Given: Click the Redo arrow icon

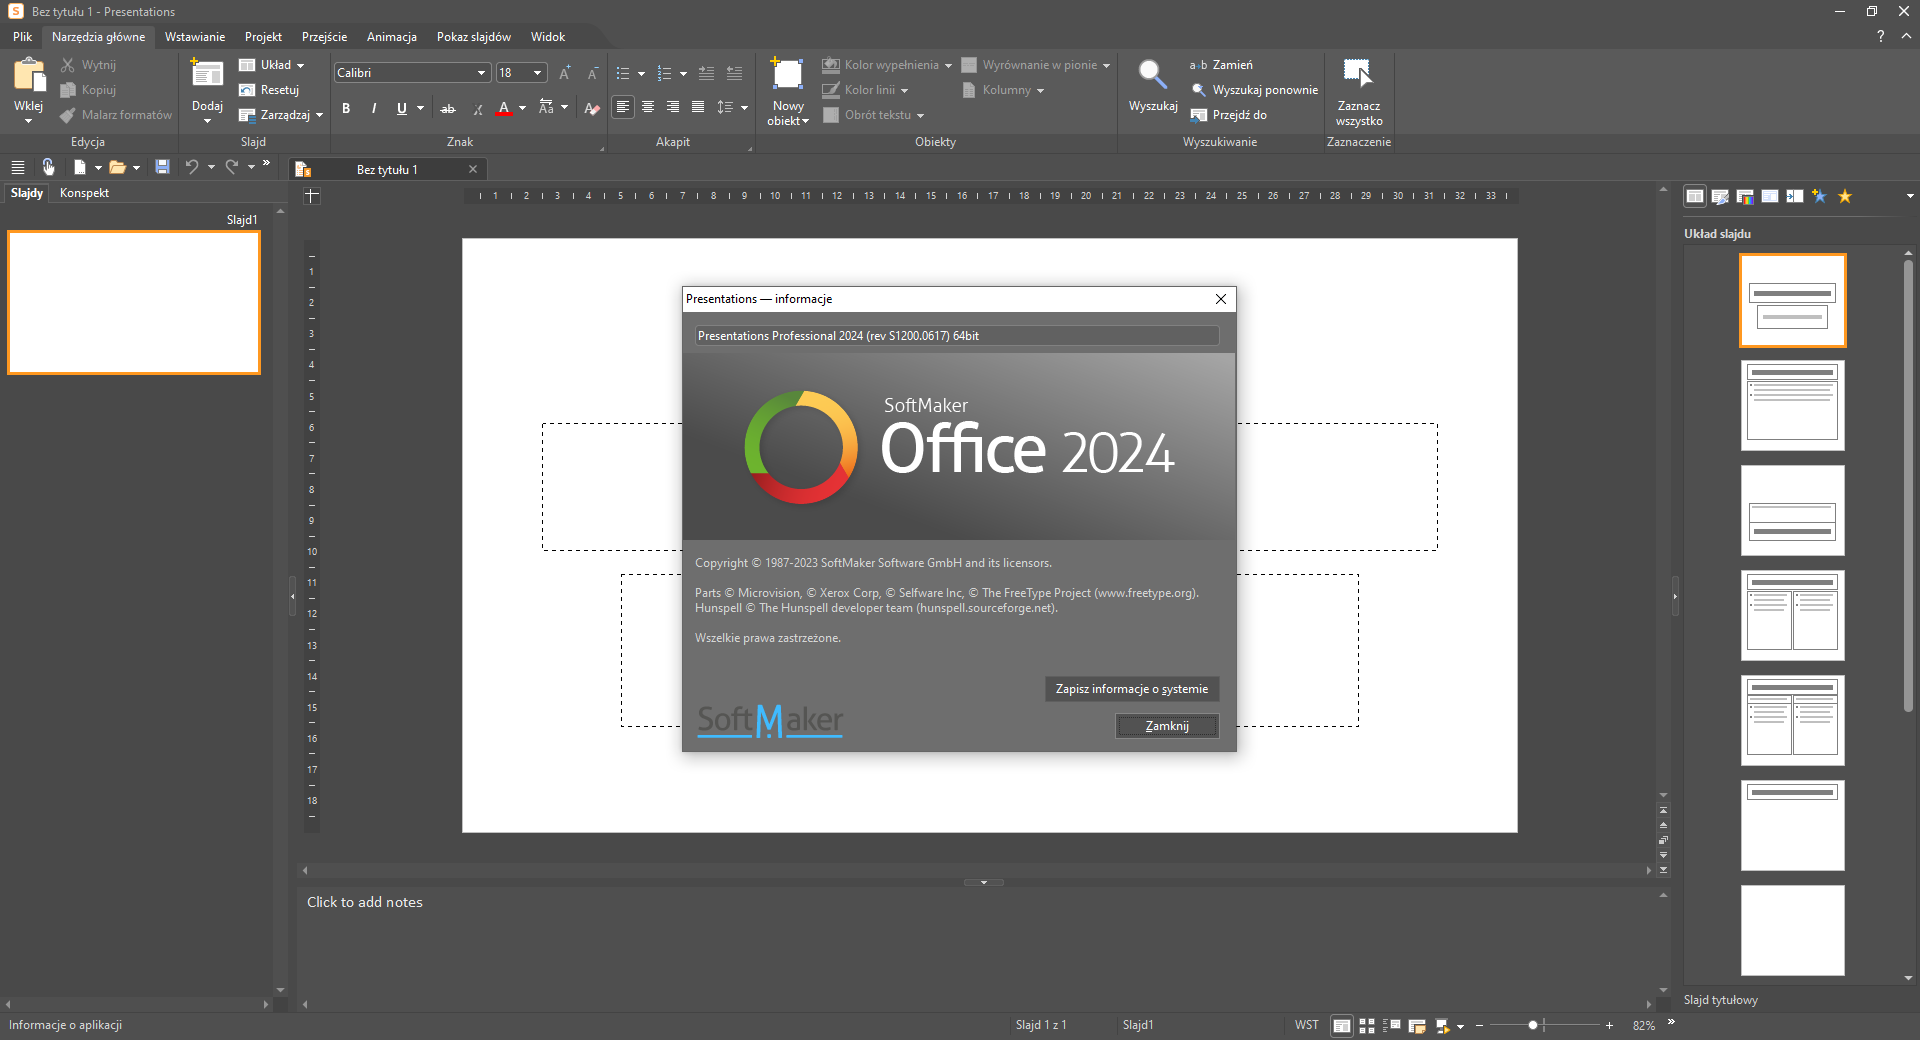Looking at the screenshot, I should point(232,167).
